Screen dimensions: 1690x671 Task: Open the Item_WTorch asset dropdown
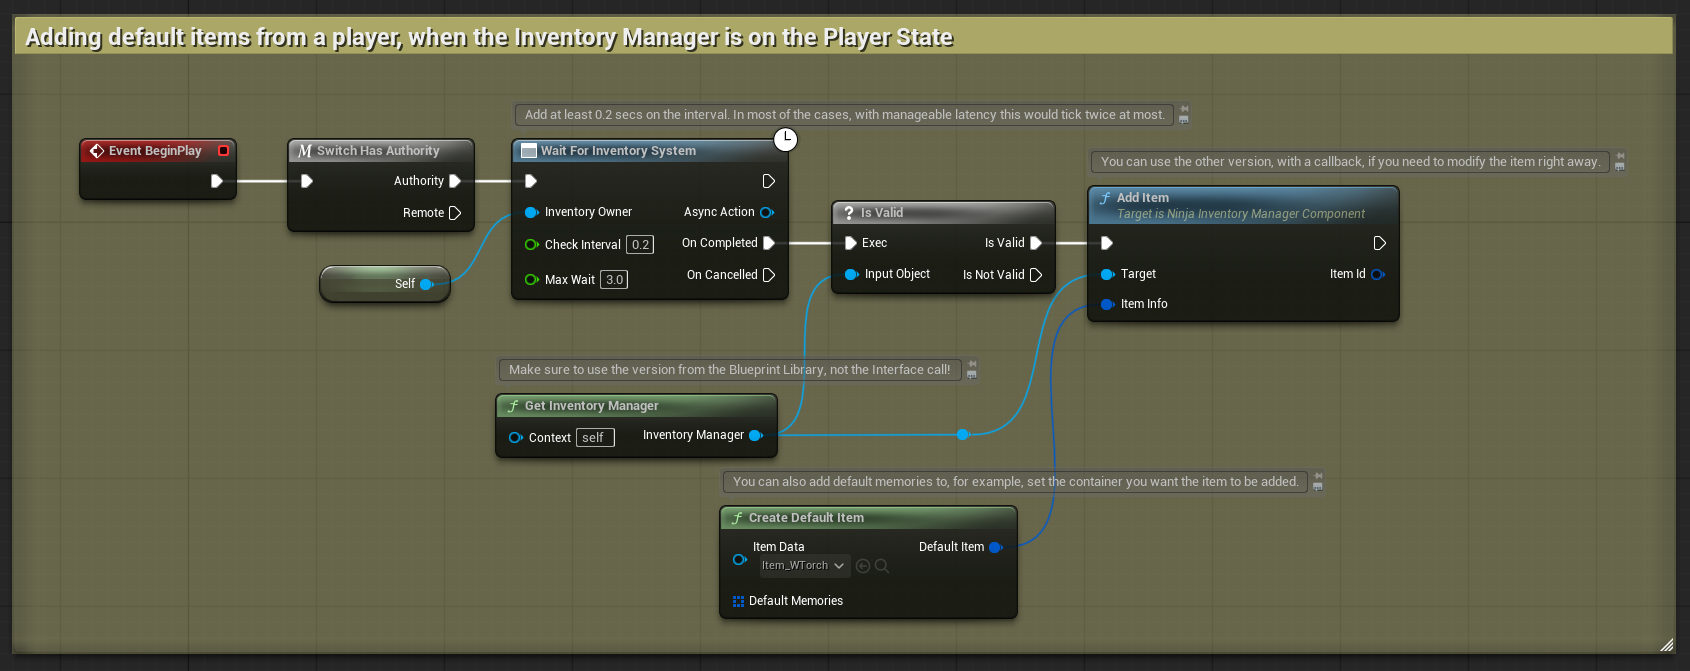coord(804,566)
